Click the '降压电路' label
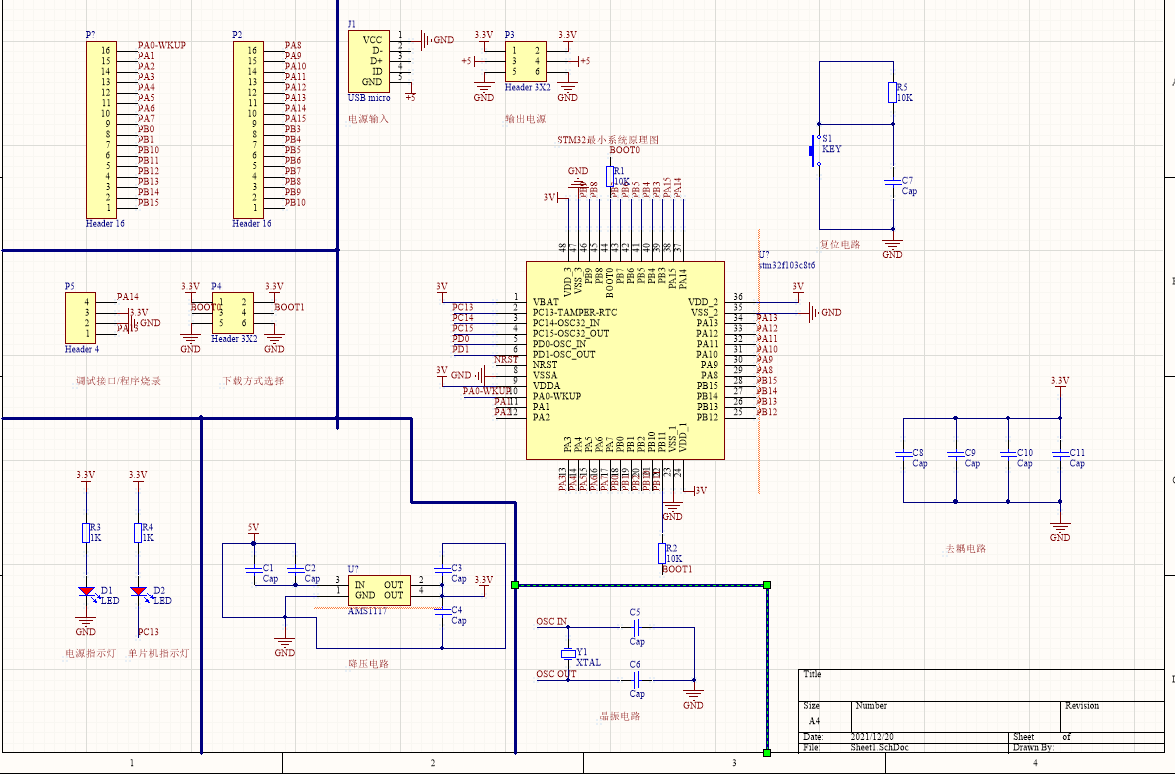This screenshot has height=774, width=1175. click(x=368, y=664)
